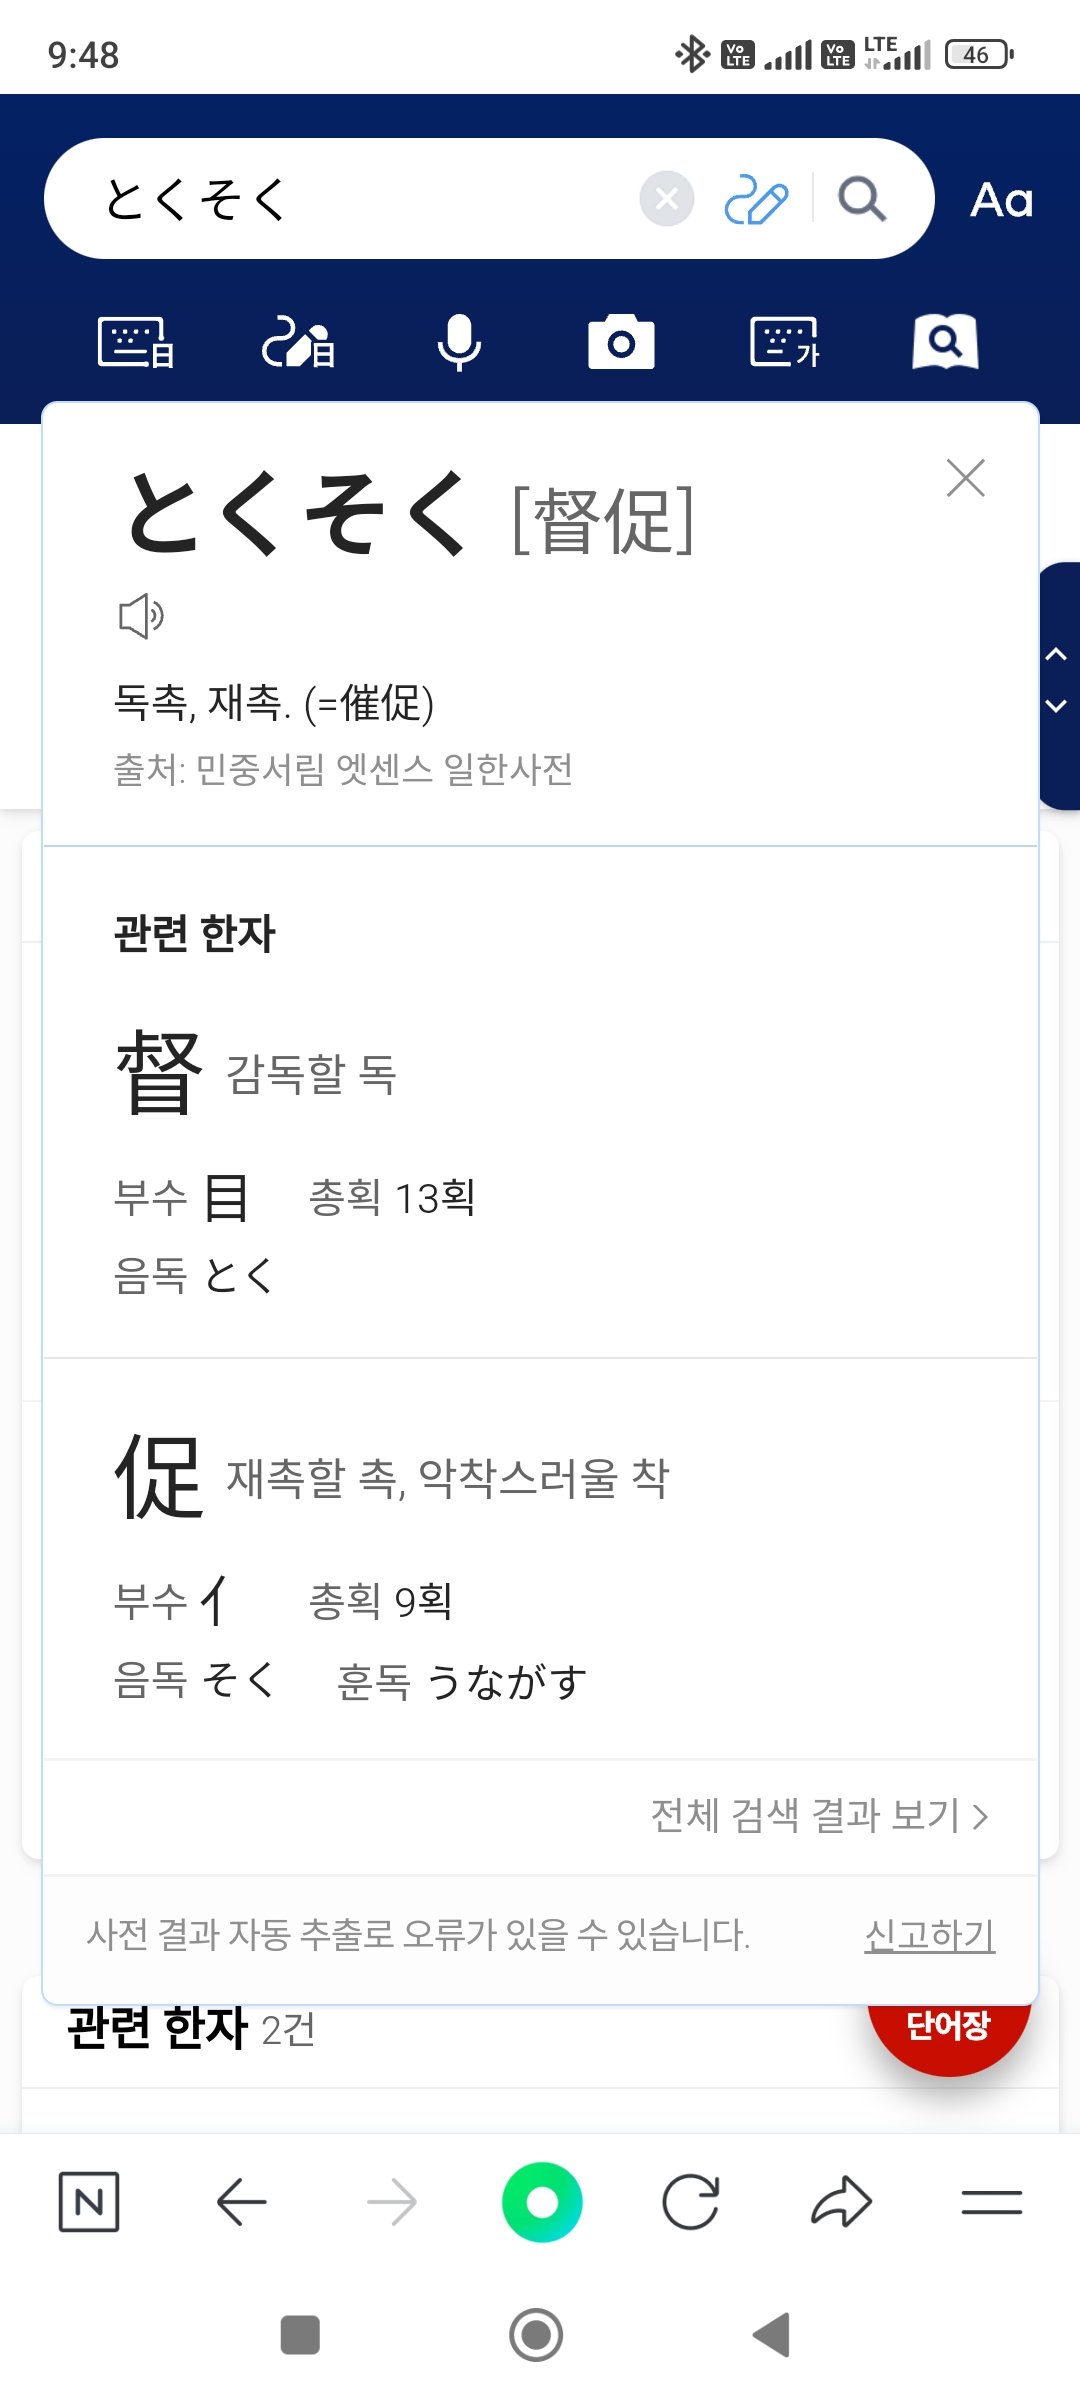The height and width of the screenshot is (2400, 1080).
Task: Open the Japanese keyboard input icon
Action: pyautogui.click(x=136, y=343)
